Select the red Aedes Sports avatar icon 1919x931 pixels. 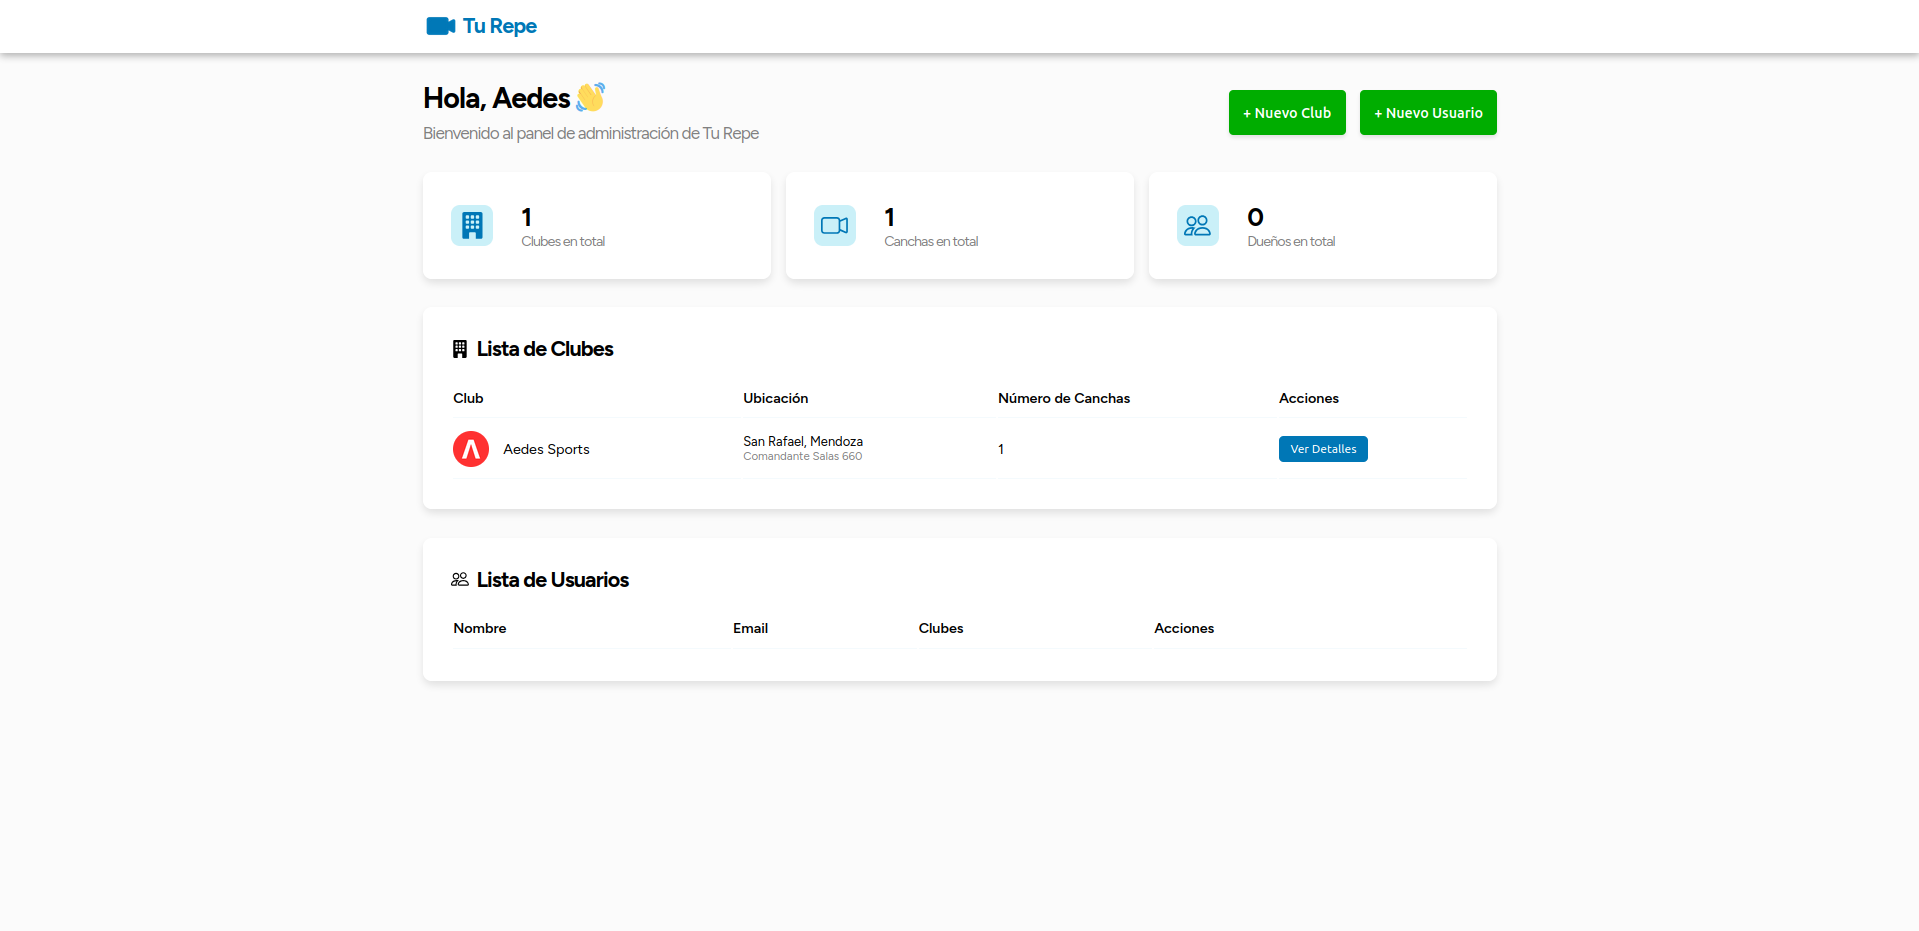[x=470, y=449]
